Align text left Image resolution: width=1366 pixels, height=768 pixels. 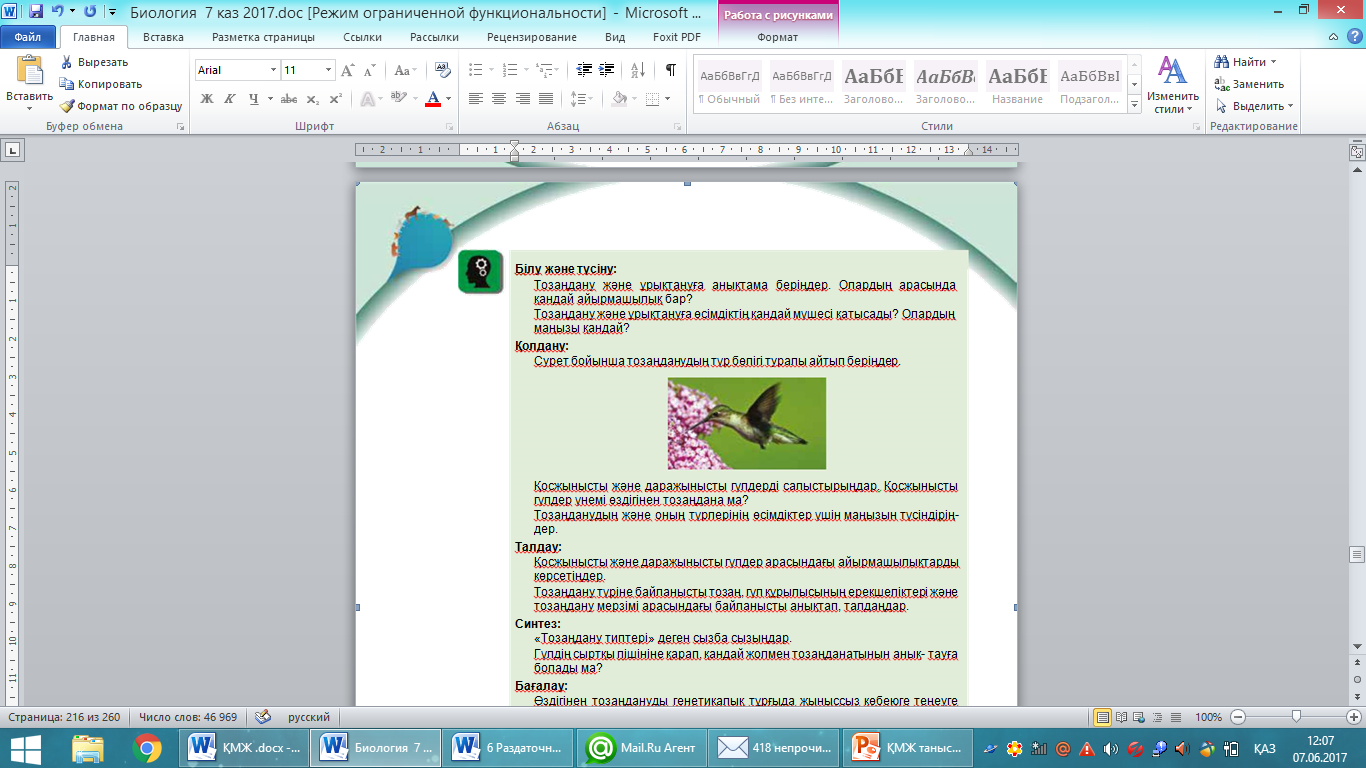pyautogui.click(x=475, y=99)
